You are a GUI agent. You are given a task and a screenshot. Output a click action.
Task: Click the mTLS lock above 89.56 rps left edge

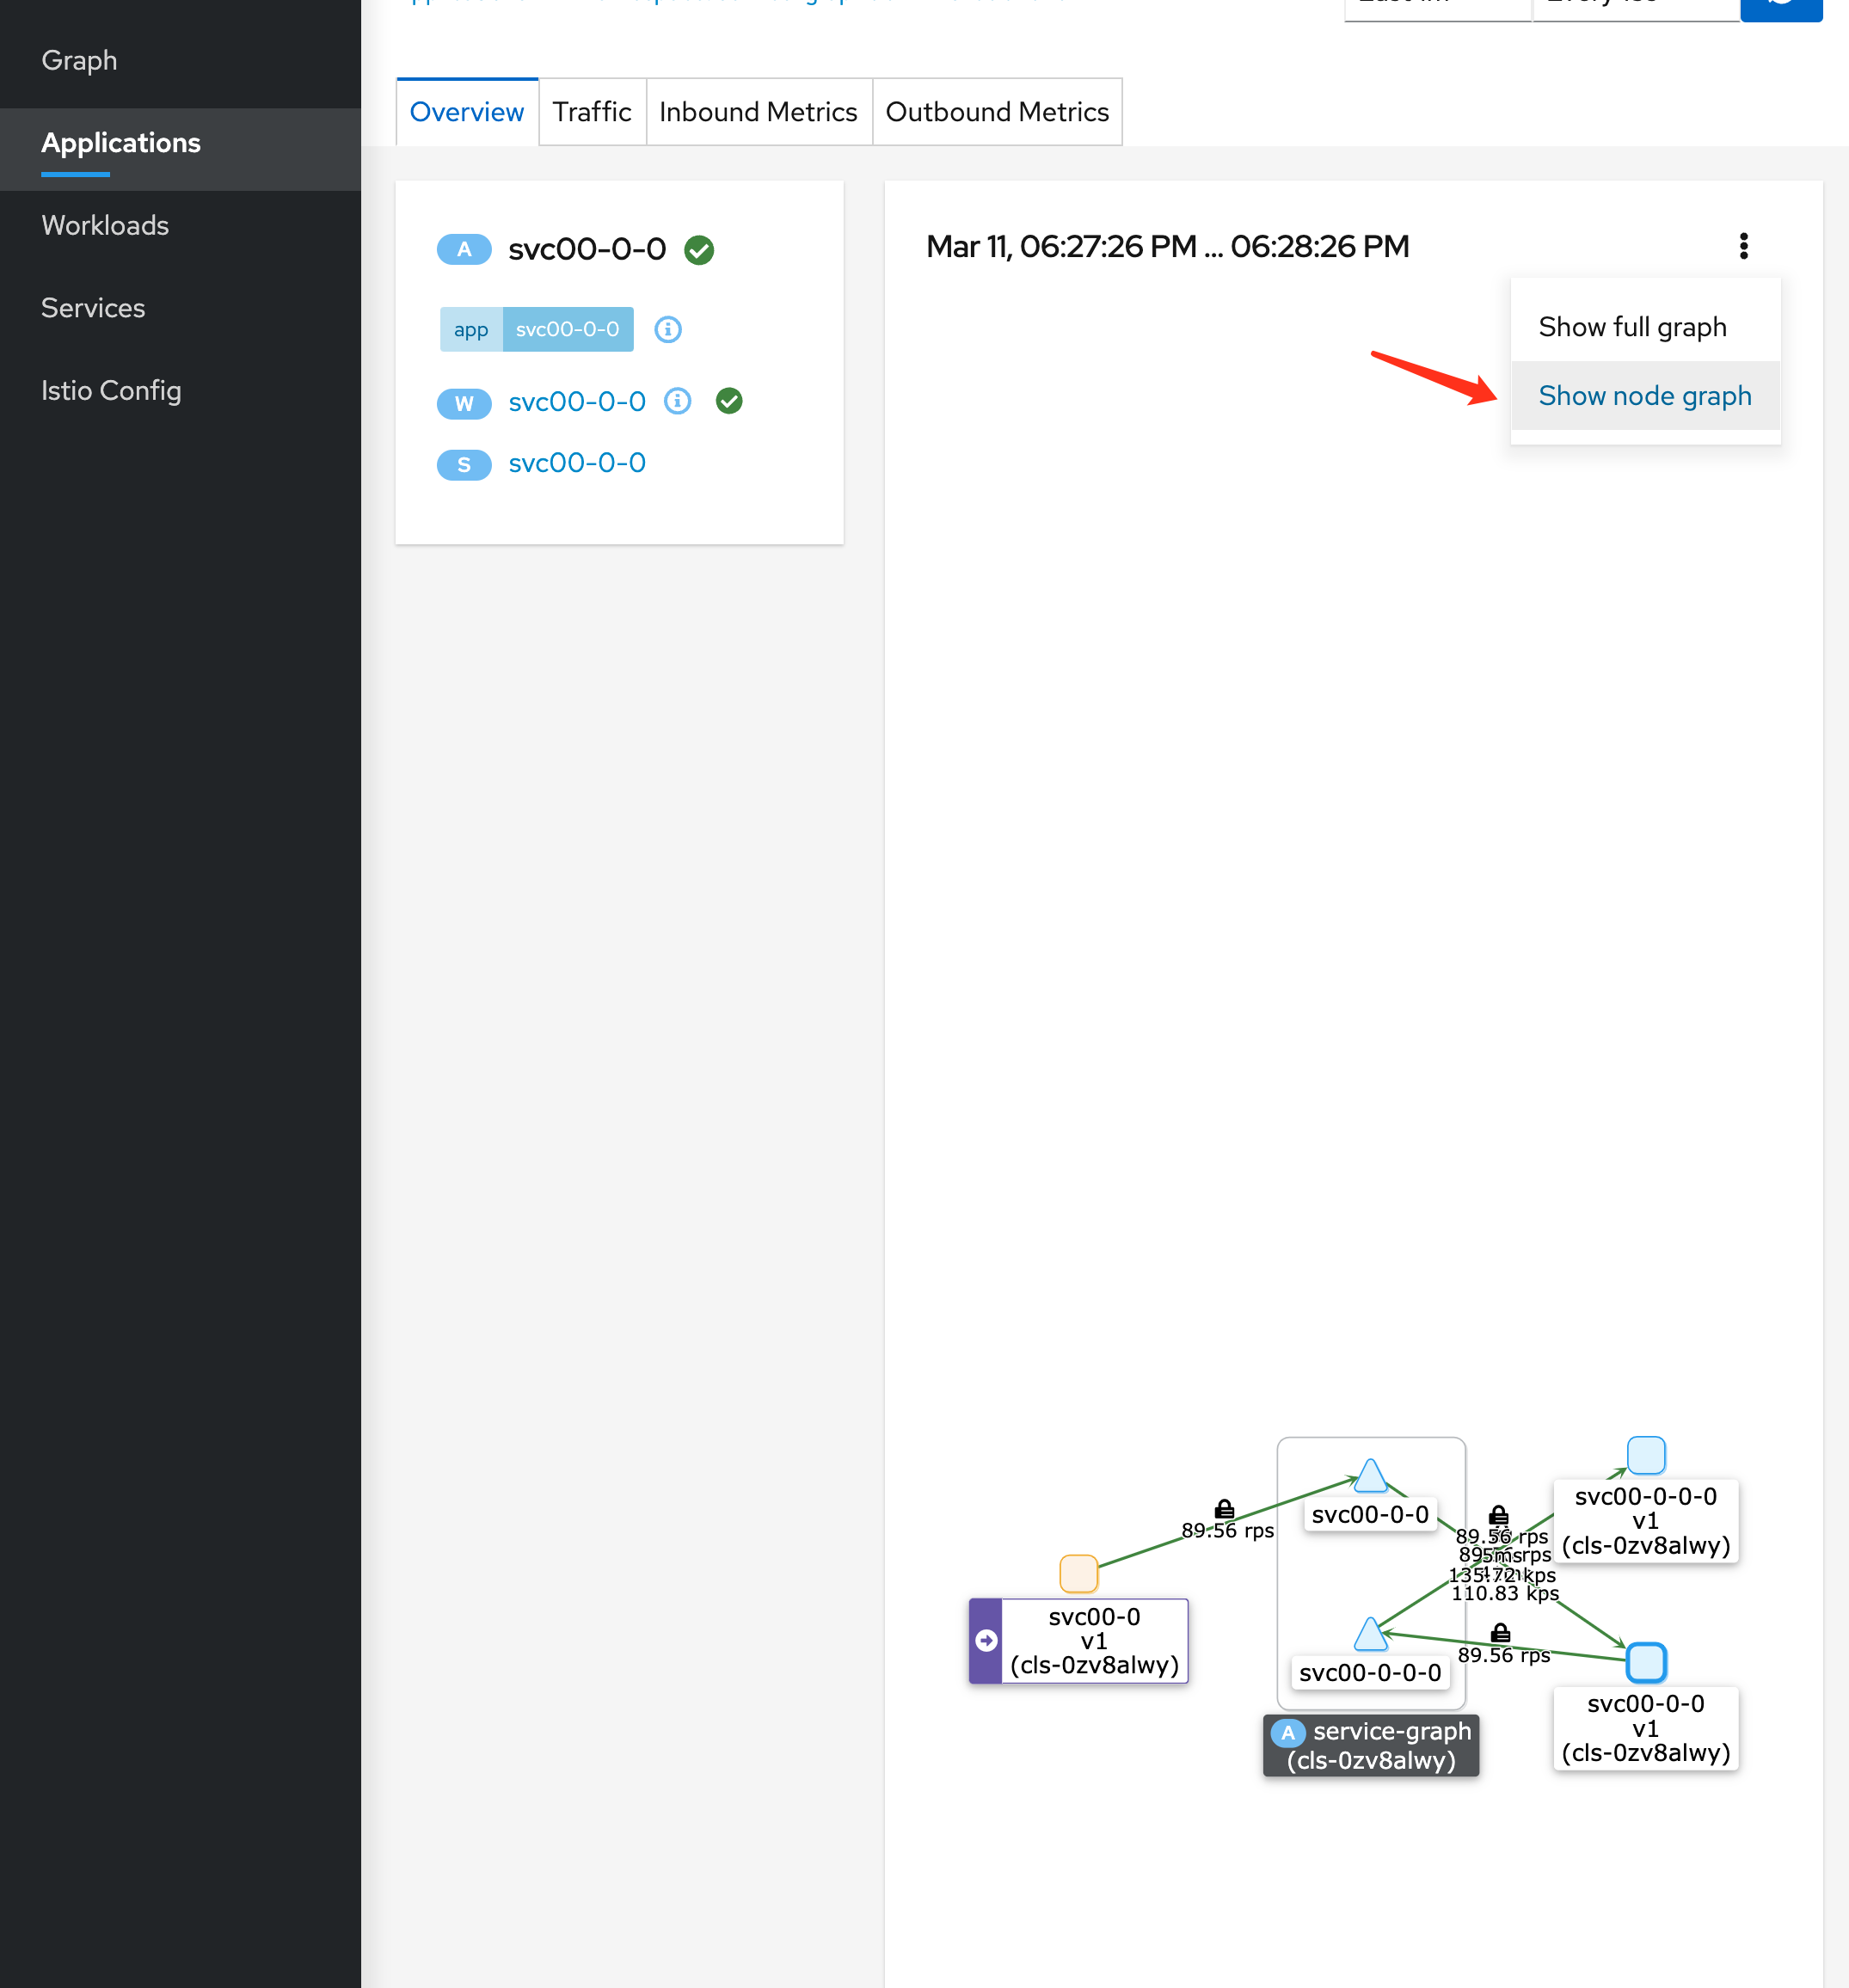1224,1509
